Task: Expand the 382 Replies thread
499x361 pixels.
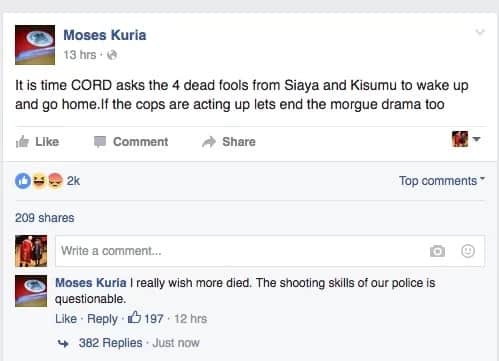Action: point(110,343)
